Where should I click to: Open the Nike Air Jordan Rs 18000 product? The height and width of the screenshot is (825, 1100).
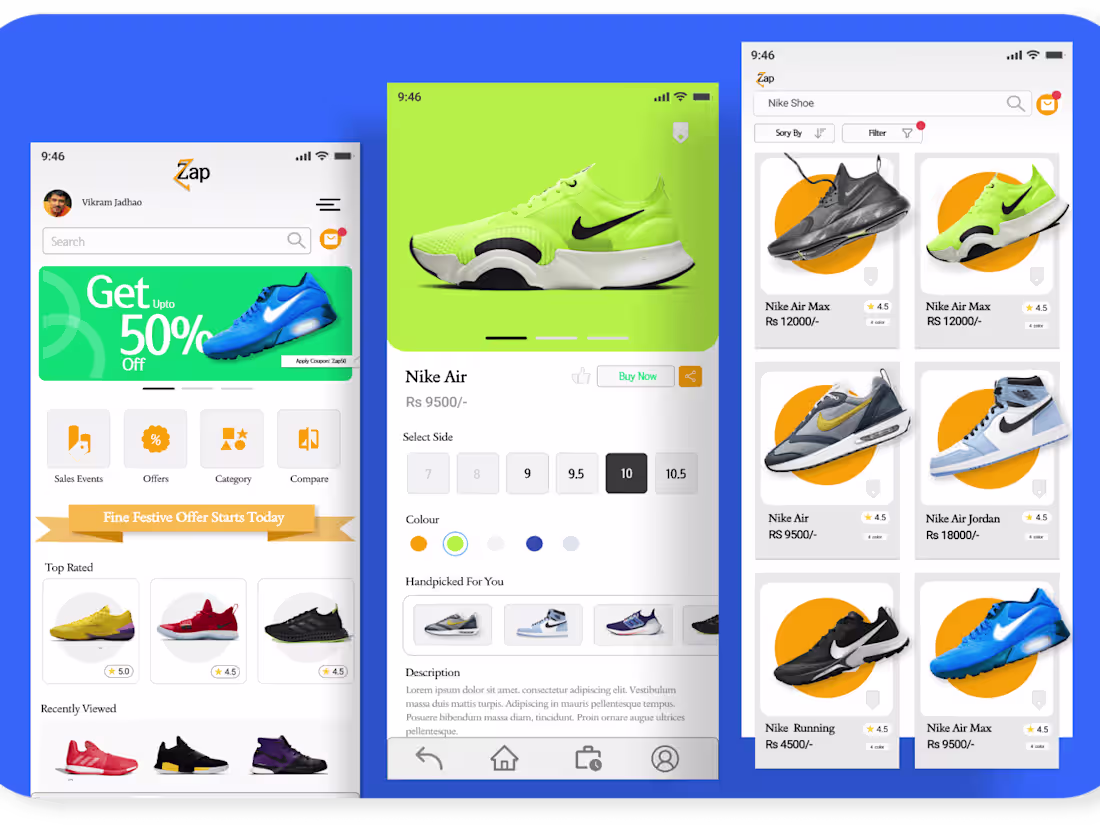tap(987, 460)
